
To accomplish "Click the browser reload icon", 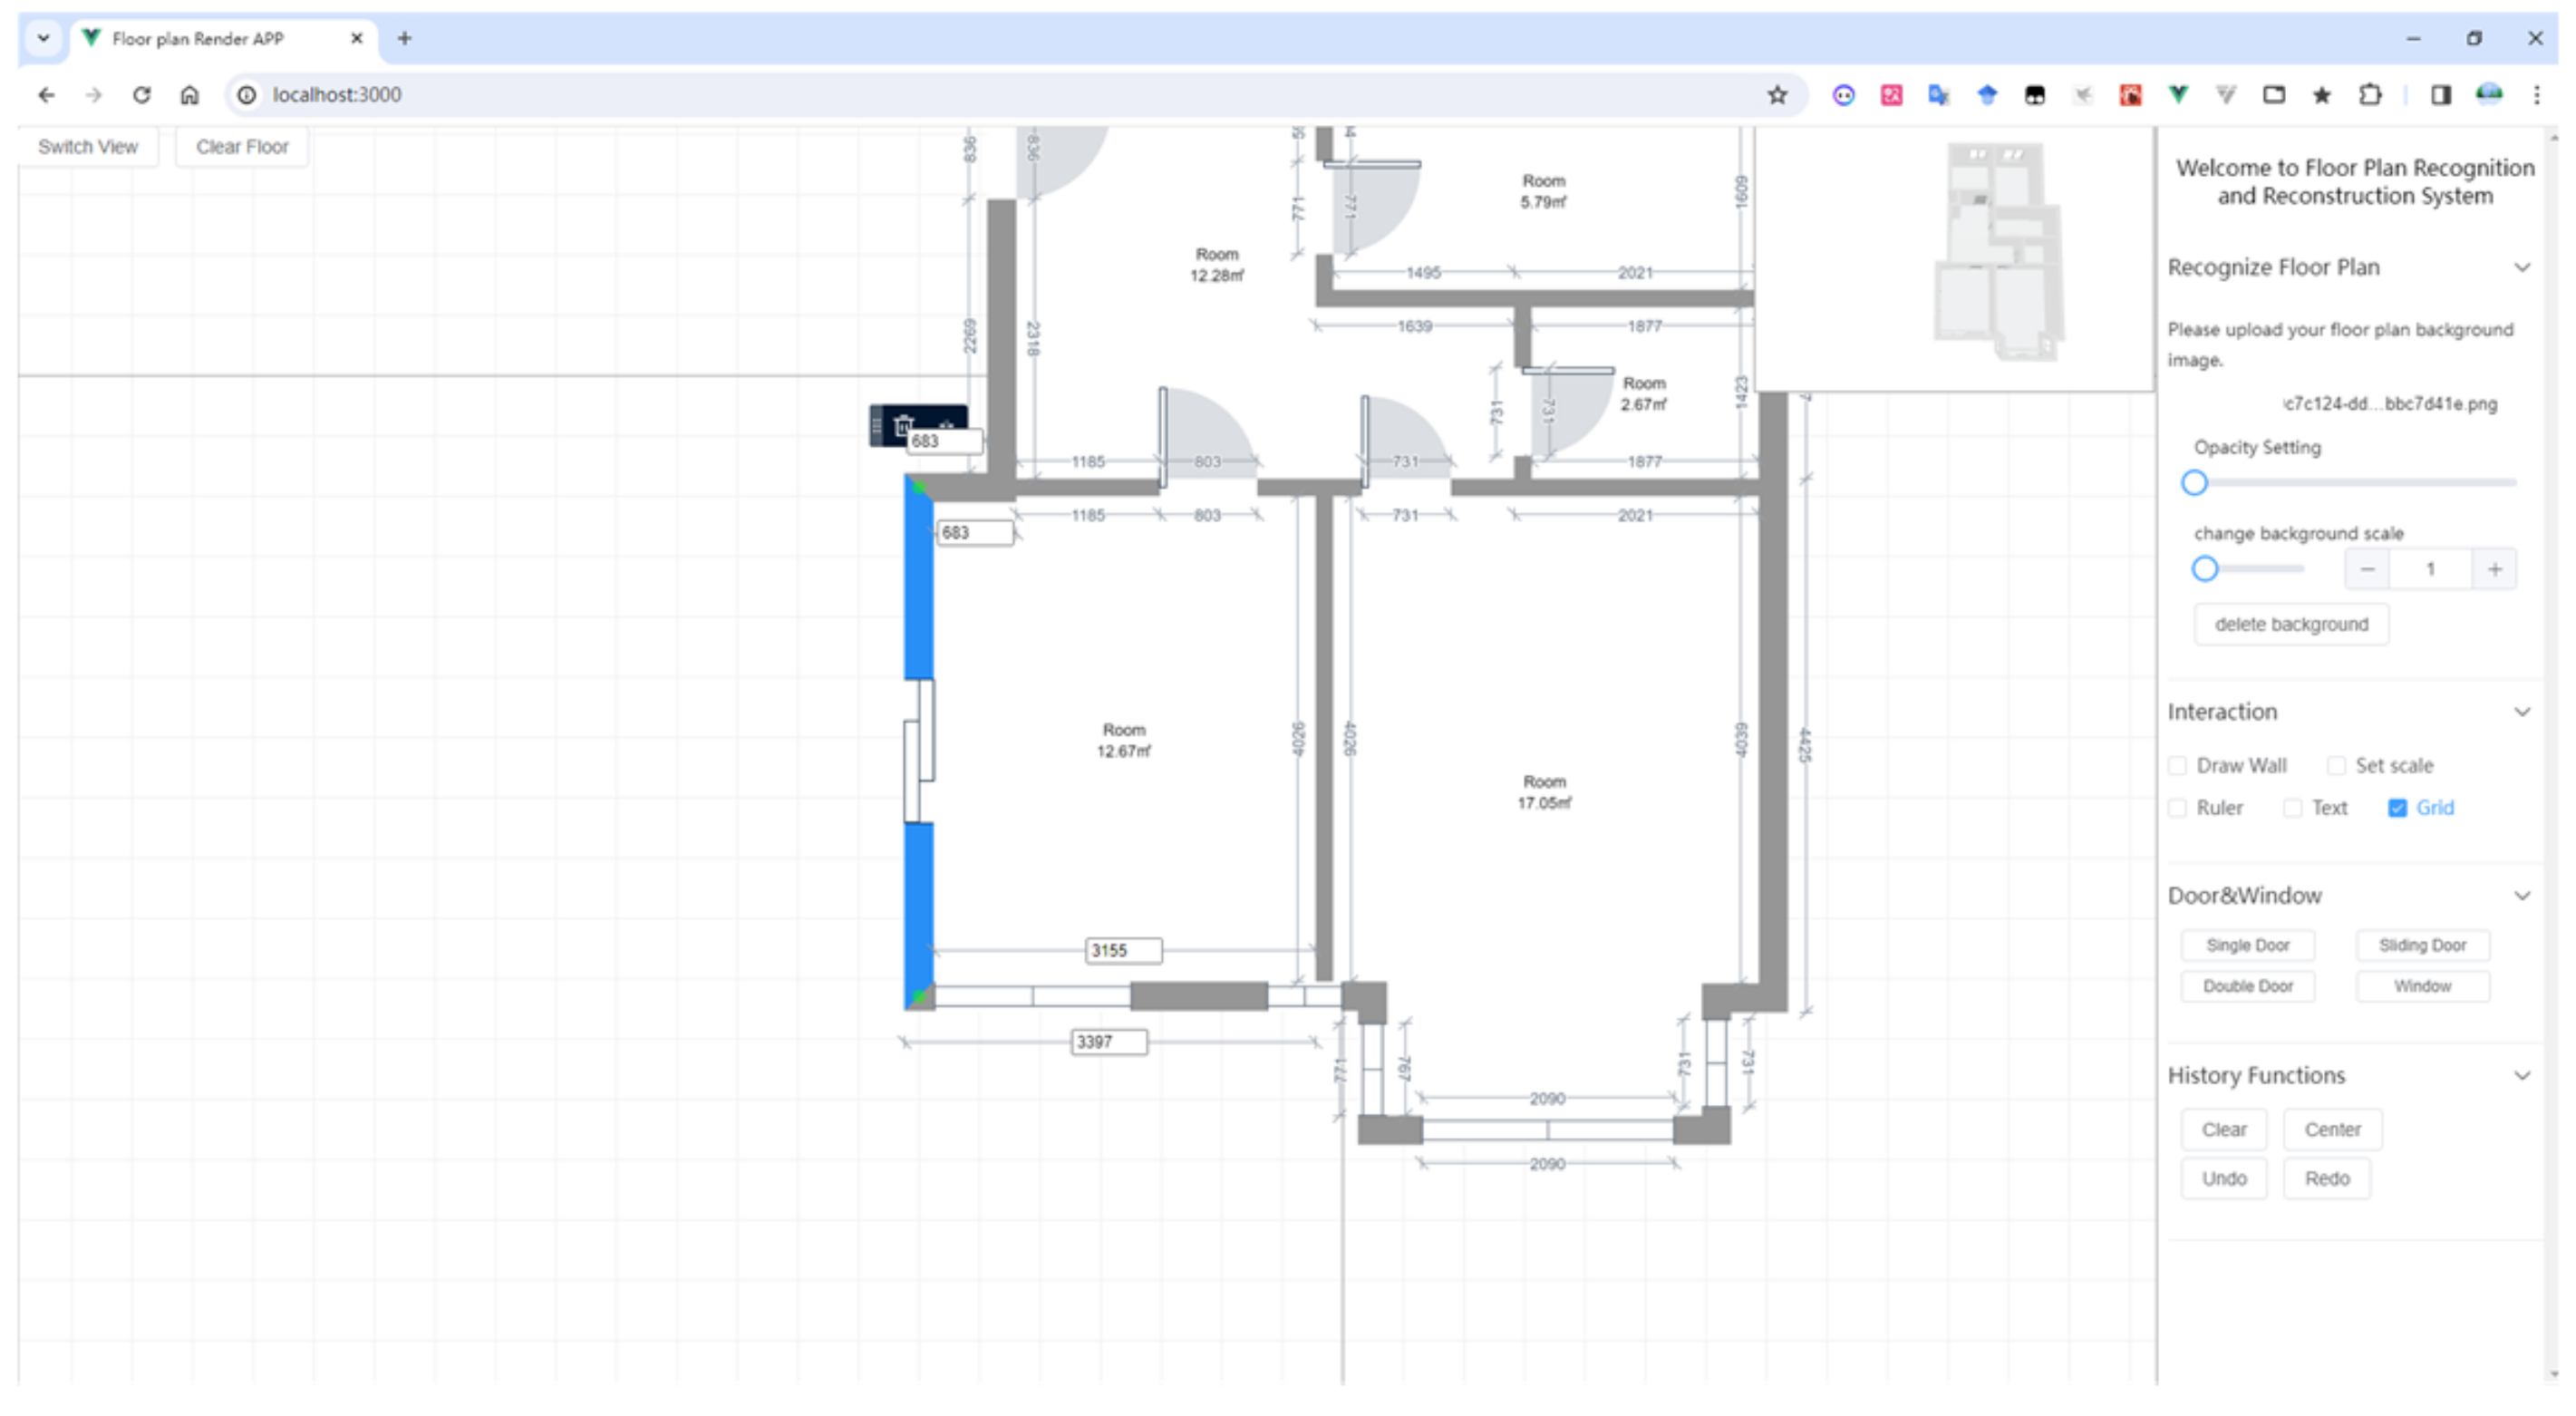I will (x=142, y=95).
